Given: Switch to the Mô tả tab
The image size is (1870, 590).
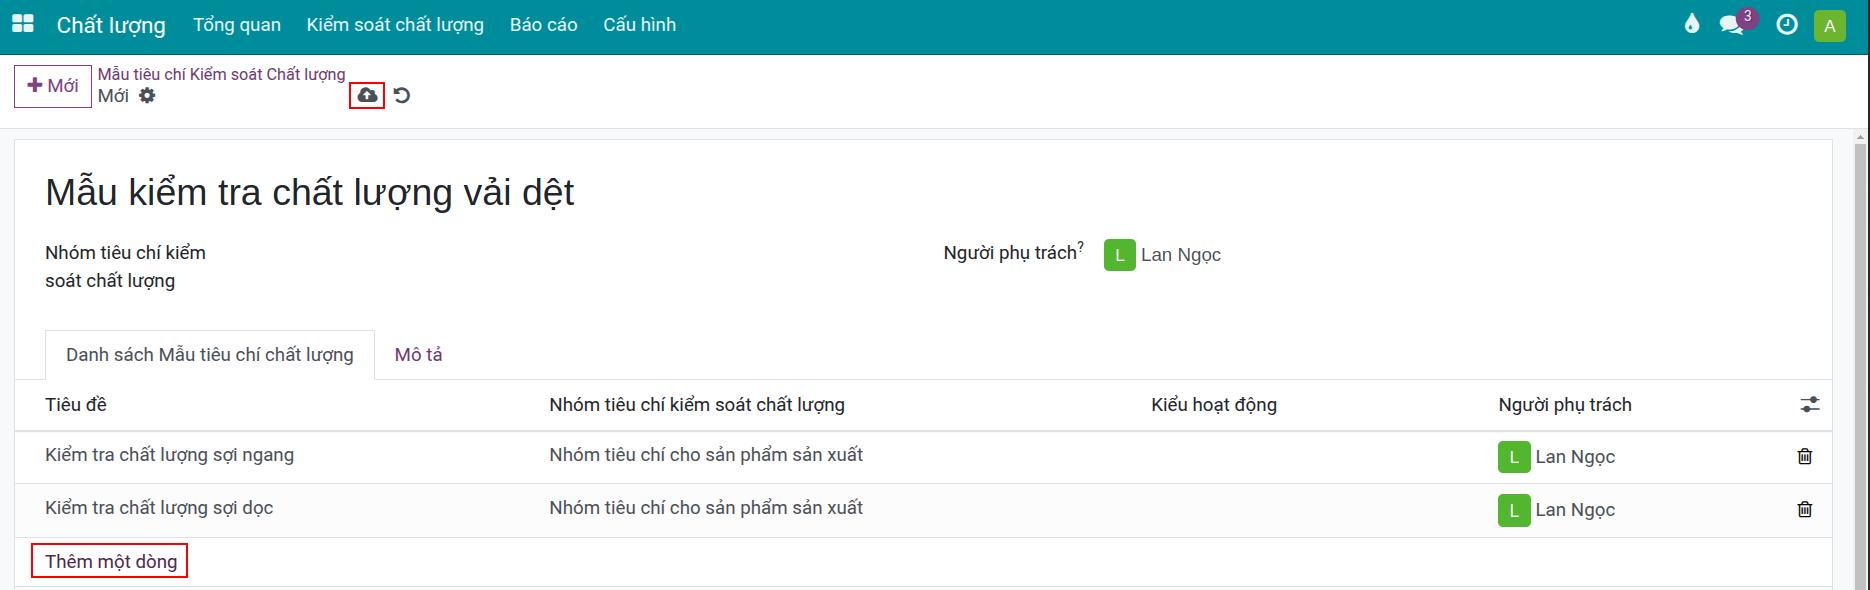Looking at the screenshot, I should click(x=418, y=355).
